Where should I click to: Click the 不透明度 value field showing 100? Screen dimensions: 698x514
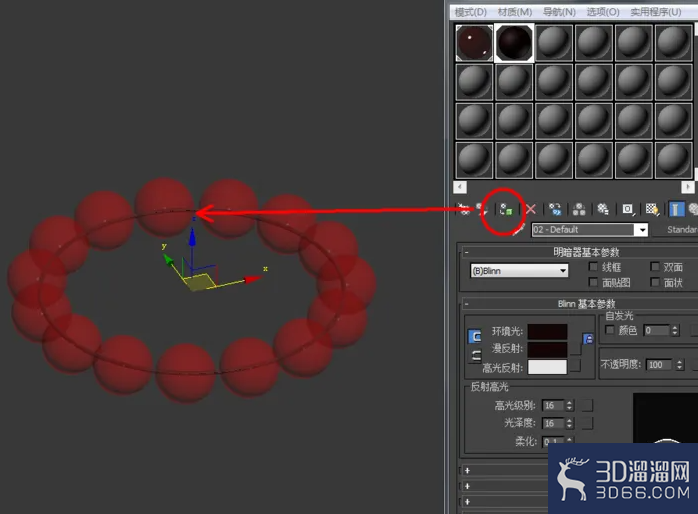tap(660, 365)
